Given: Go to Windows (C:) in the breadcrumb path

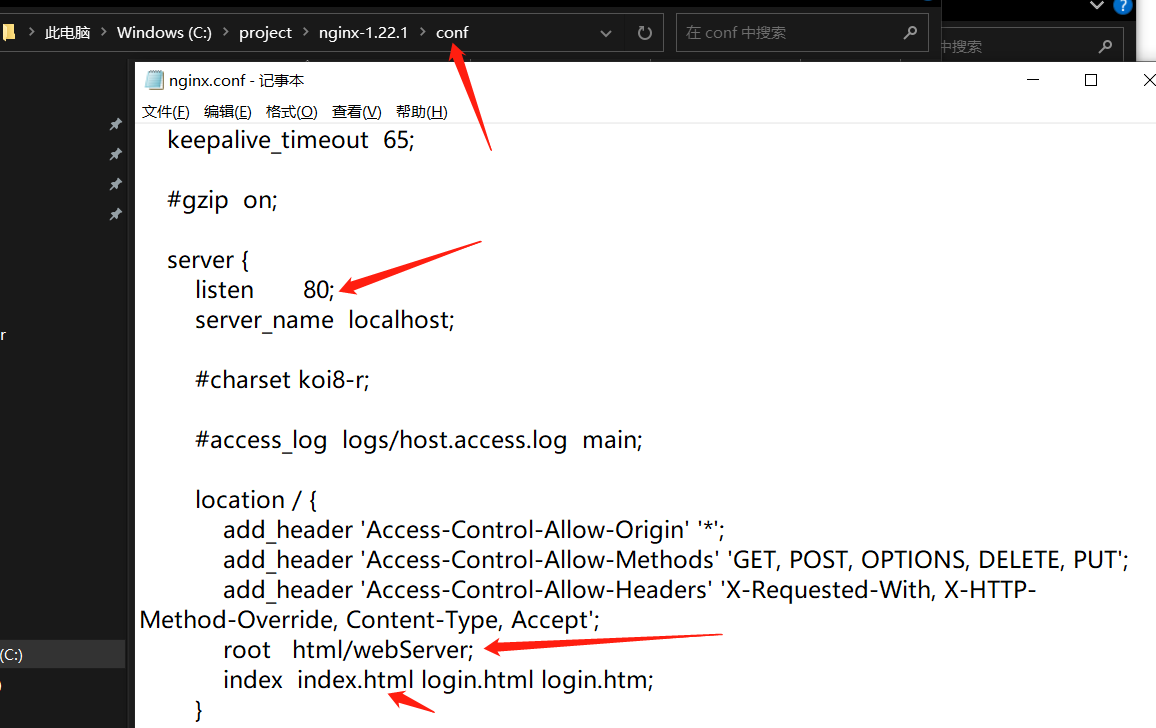Looking at the screenshot, I should [164, 33].
